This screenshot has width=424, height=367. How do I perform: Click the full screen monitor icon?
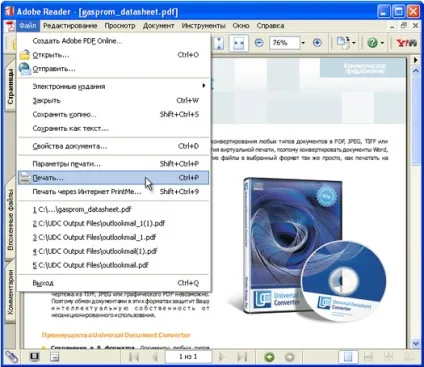pyautogui.click(x=34, y=357)
